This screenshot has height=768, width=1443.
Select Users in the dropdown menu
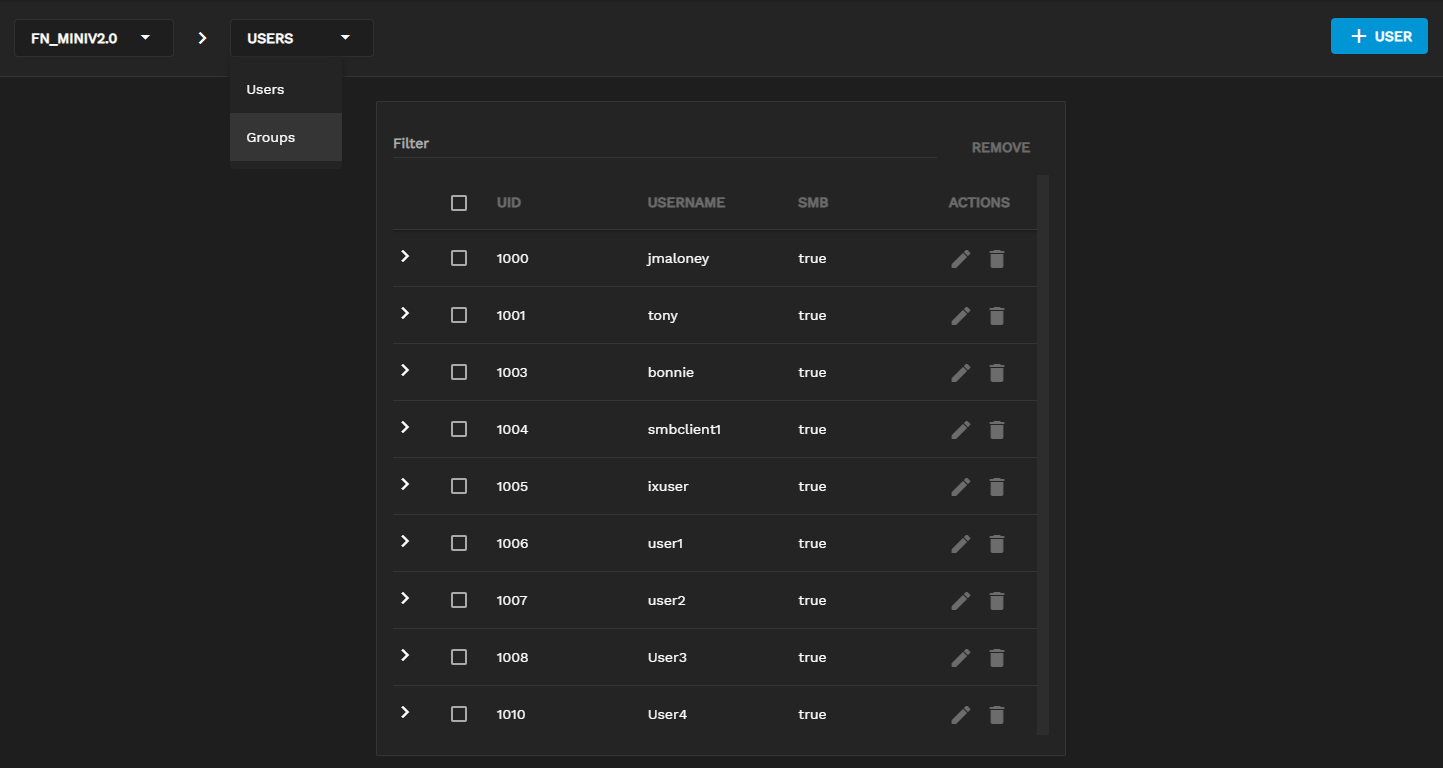click(x=266, y=89)
